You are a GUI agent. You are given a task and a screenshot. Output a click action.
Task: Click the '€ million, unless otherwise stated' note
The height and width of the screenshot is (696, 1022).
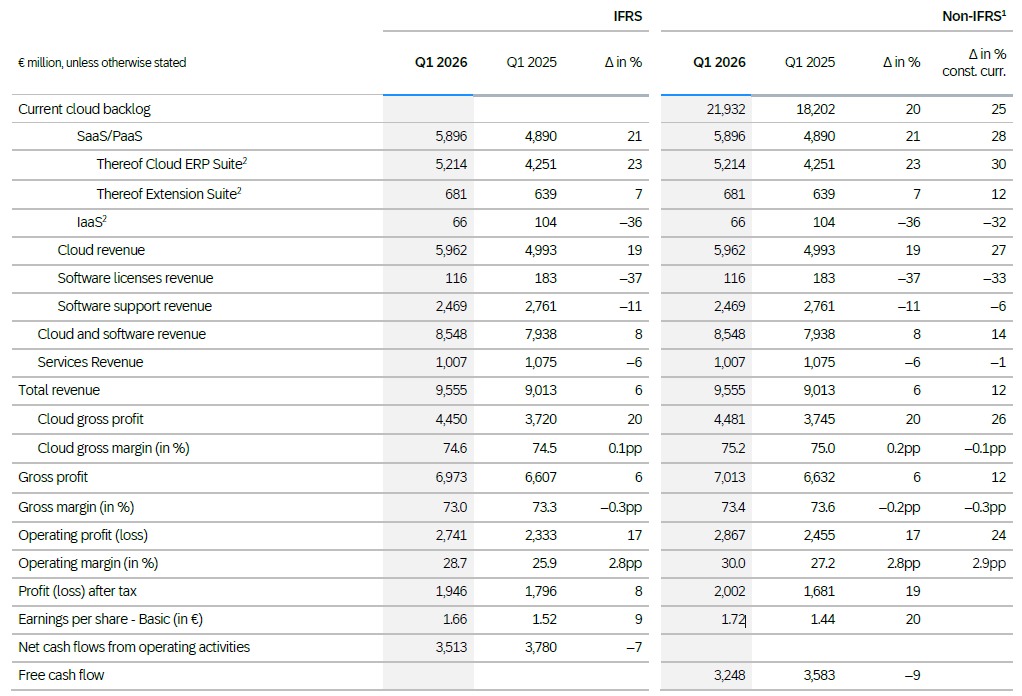(102, 62)
